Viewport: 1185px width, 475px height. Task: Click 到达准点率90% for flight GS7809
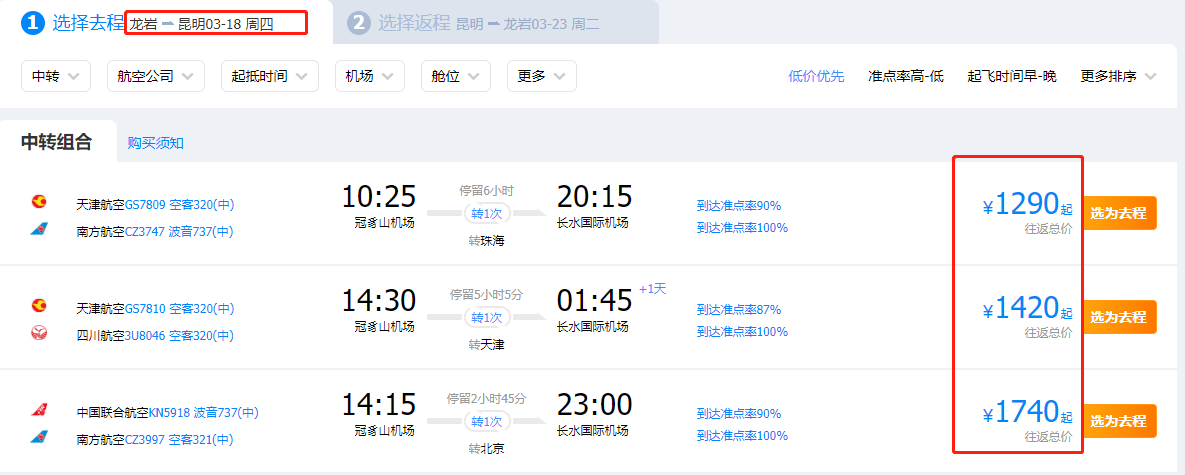pos(738,205)
